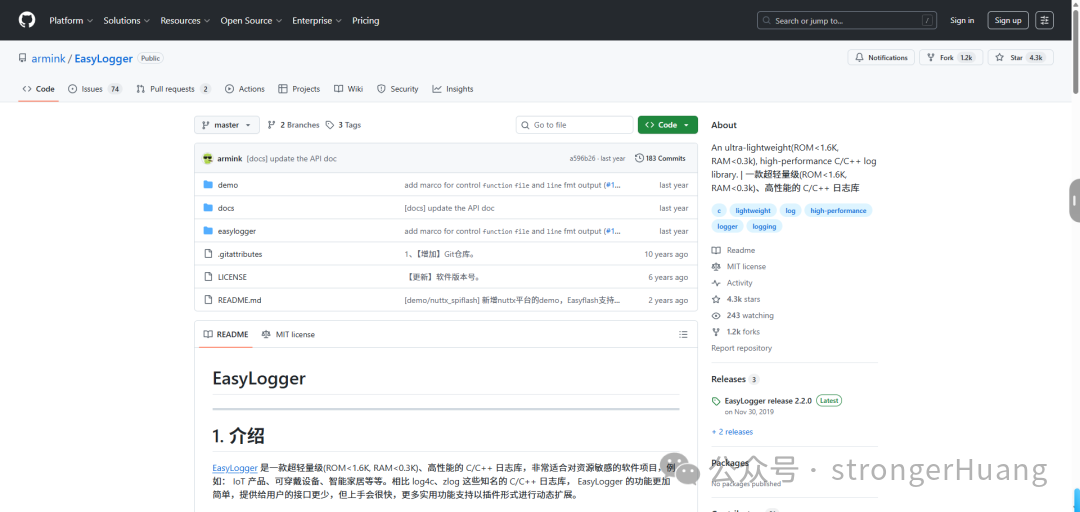Viewport: 1080px width, 512px height.
Task: Select the logger topic tag
Action: pos(727,226)
